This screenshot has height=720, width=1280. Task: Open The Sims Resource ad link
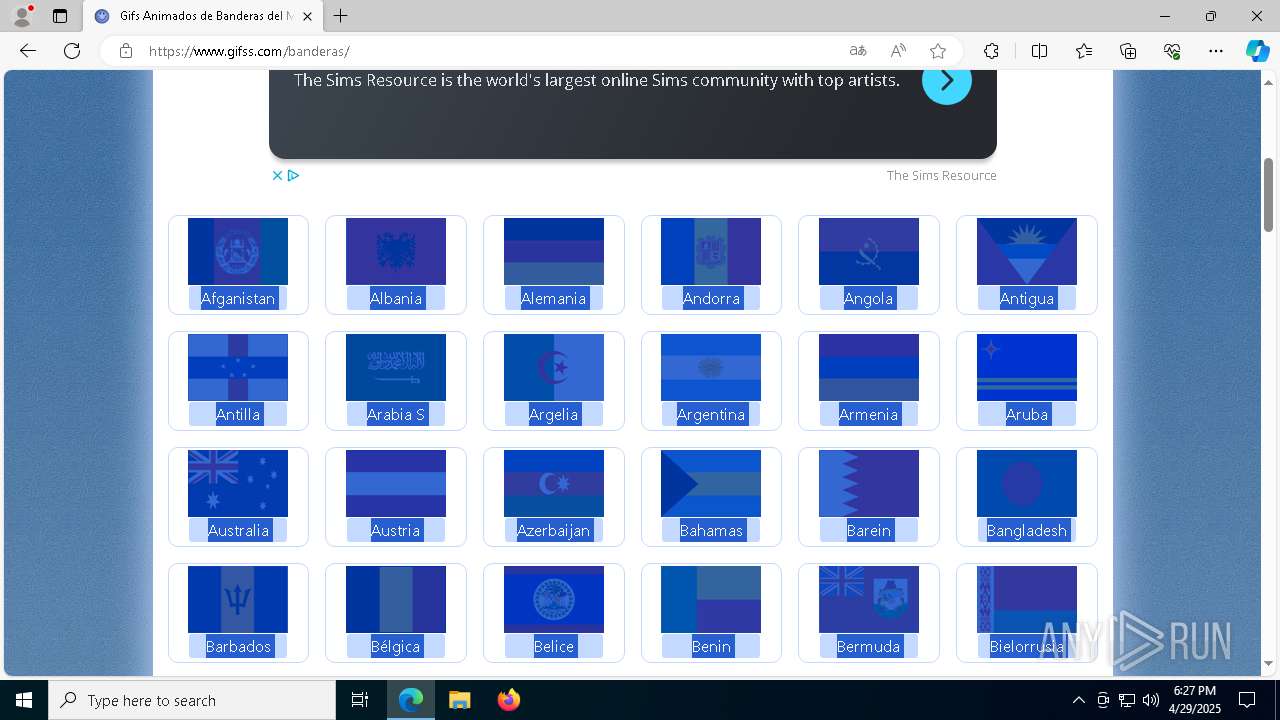tap(941, 175)
